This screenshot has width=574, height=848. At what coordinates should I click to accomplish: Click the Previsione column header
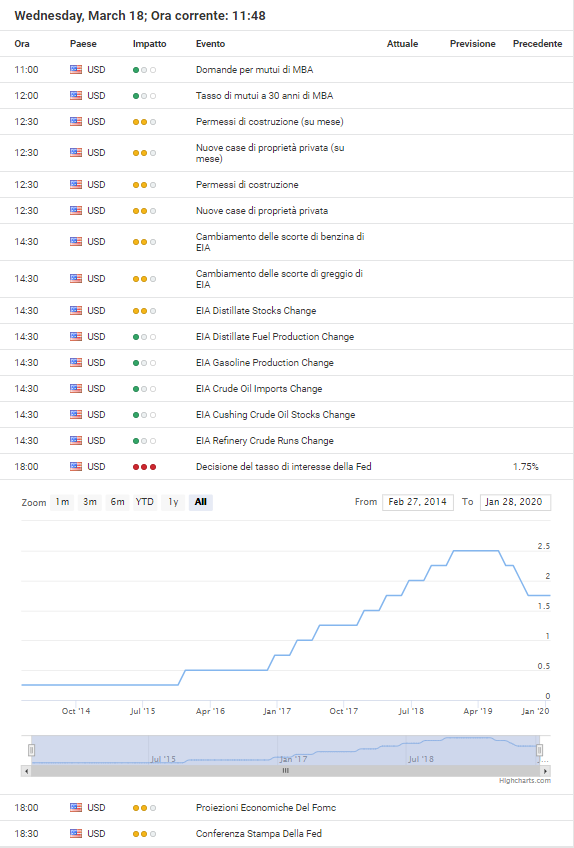[x=473, y=44]
